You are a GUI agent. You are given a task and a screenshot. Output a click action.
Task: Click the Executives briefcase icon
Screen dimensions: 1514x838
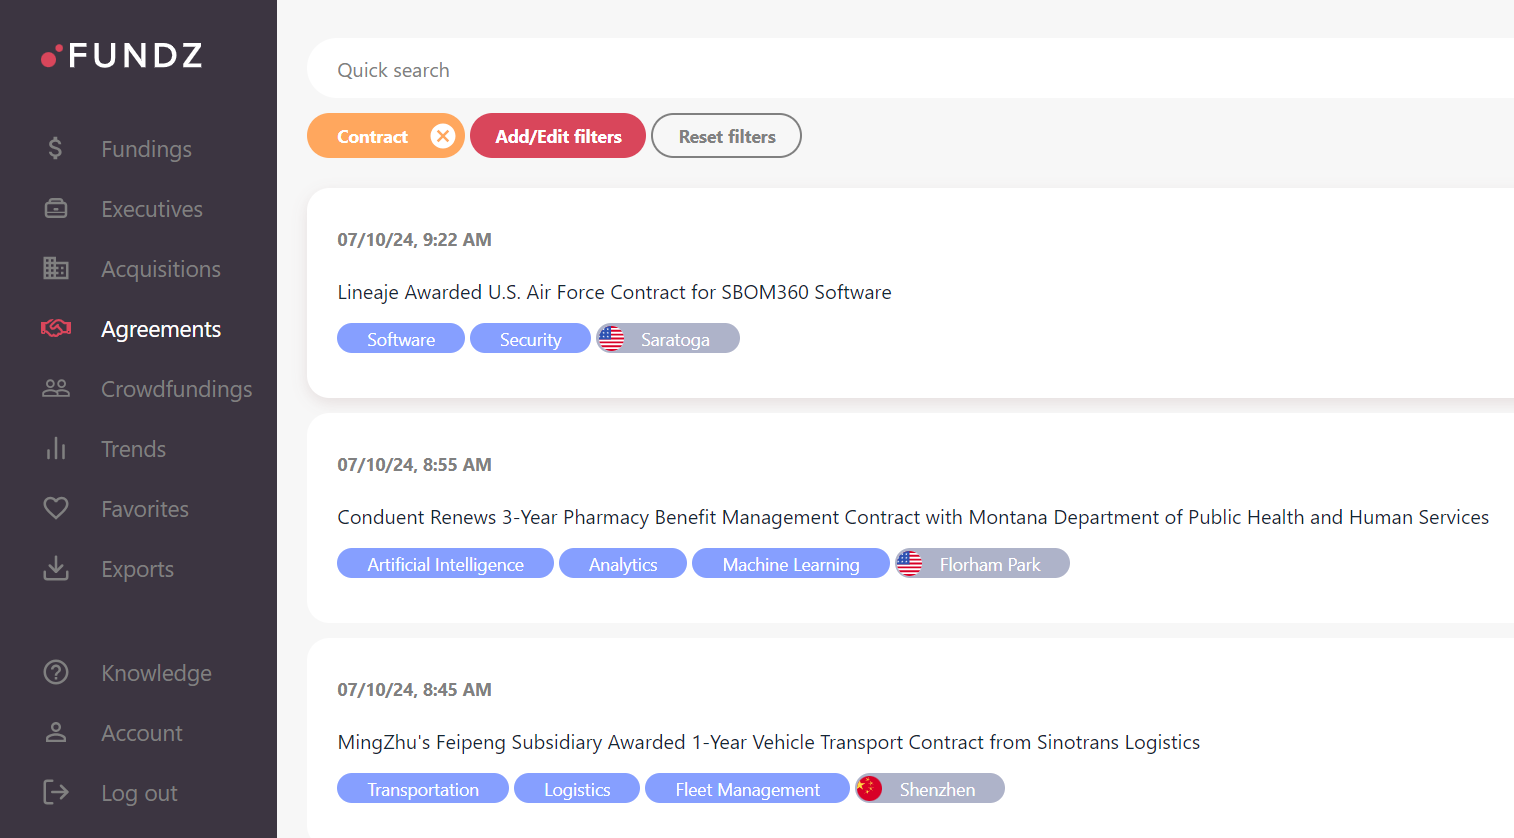[56, 209]
